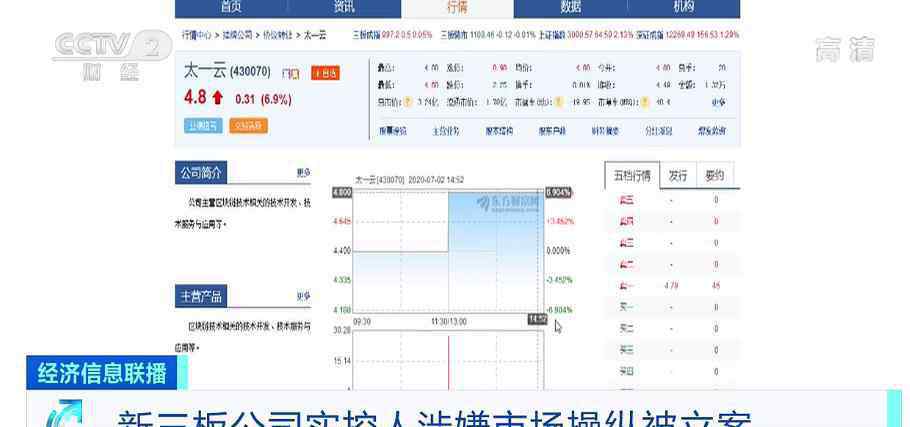This screenshot has width=910, height=427.
Task: Switch to the 发行 tab
Action: [x=678, y=175]
